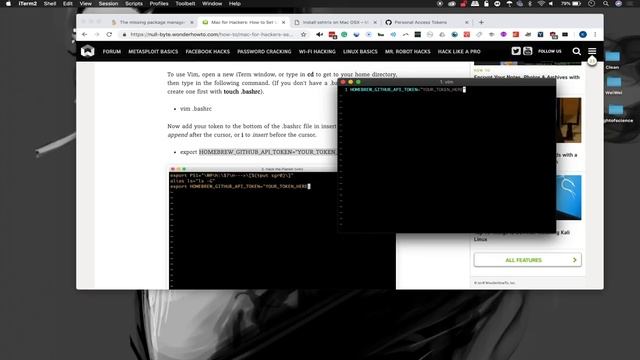Close the 'Personal Access Tokens' tab
The height and width of the screenshot is (360, 640).
coord(467,22)
